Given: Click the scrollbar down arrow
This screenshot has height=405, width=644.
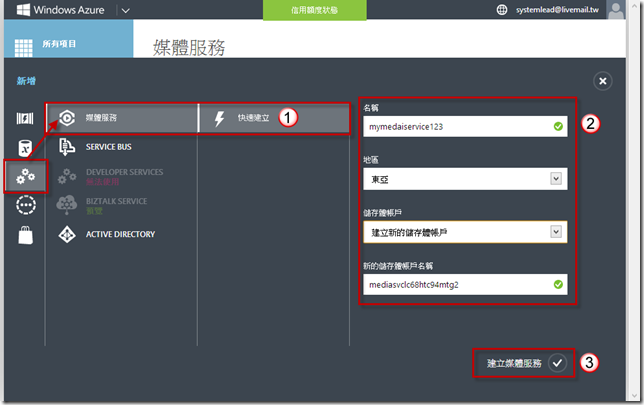Looking at the screenshot, I should (x=635, y=396).
